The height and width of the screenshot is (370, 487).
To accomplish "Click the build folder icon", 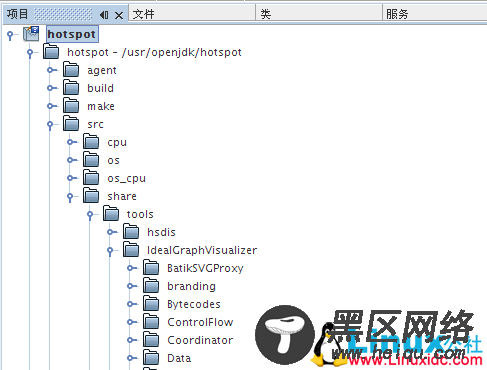I will point(71,88).
